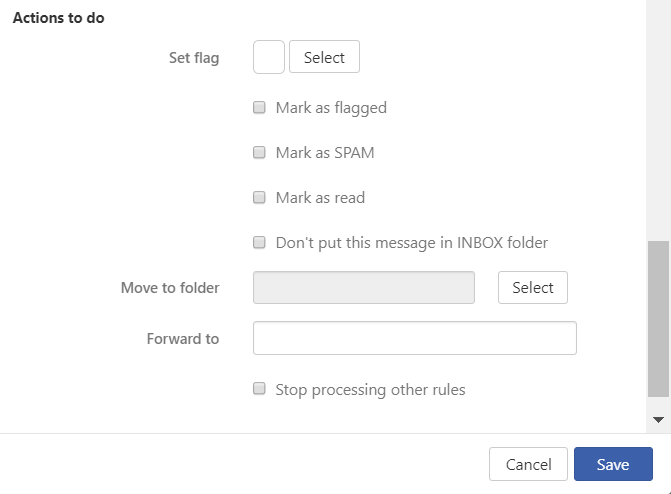Tick the Mark as SPAM checkbox
The height and width of the screenshot is (494, 671).
point(259,152)
